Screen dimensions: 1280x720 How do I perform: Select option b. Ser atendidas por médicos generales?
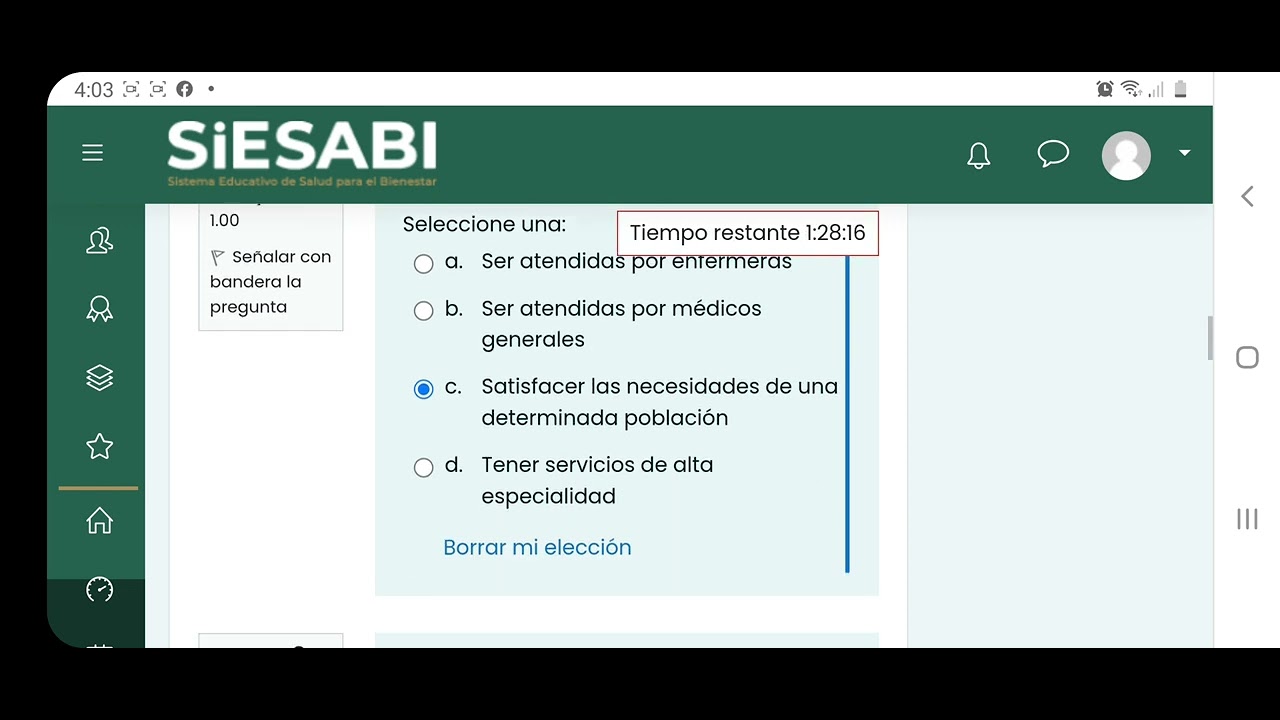point(424,310)
